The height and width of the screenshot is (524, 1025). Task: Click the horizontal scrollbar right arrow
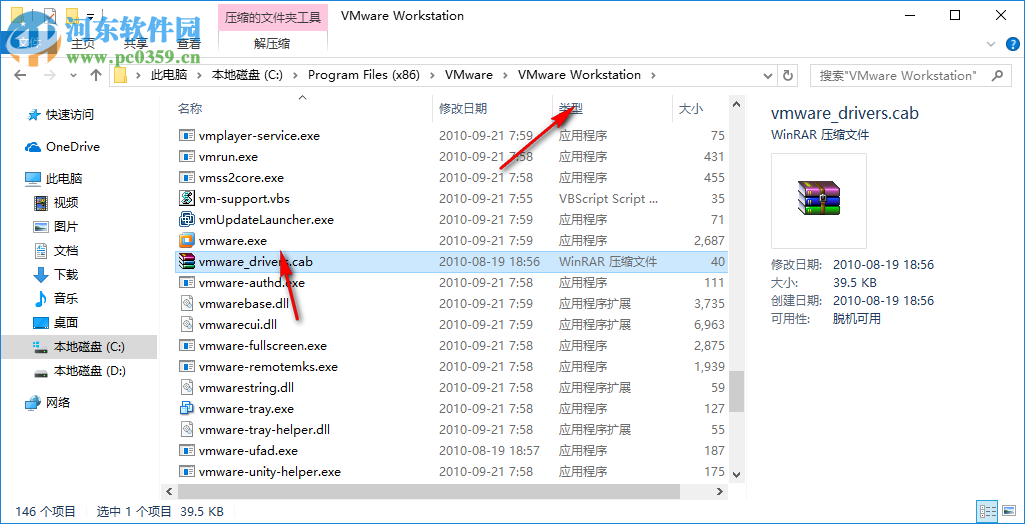point(719,491)
